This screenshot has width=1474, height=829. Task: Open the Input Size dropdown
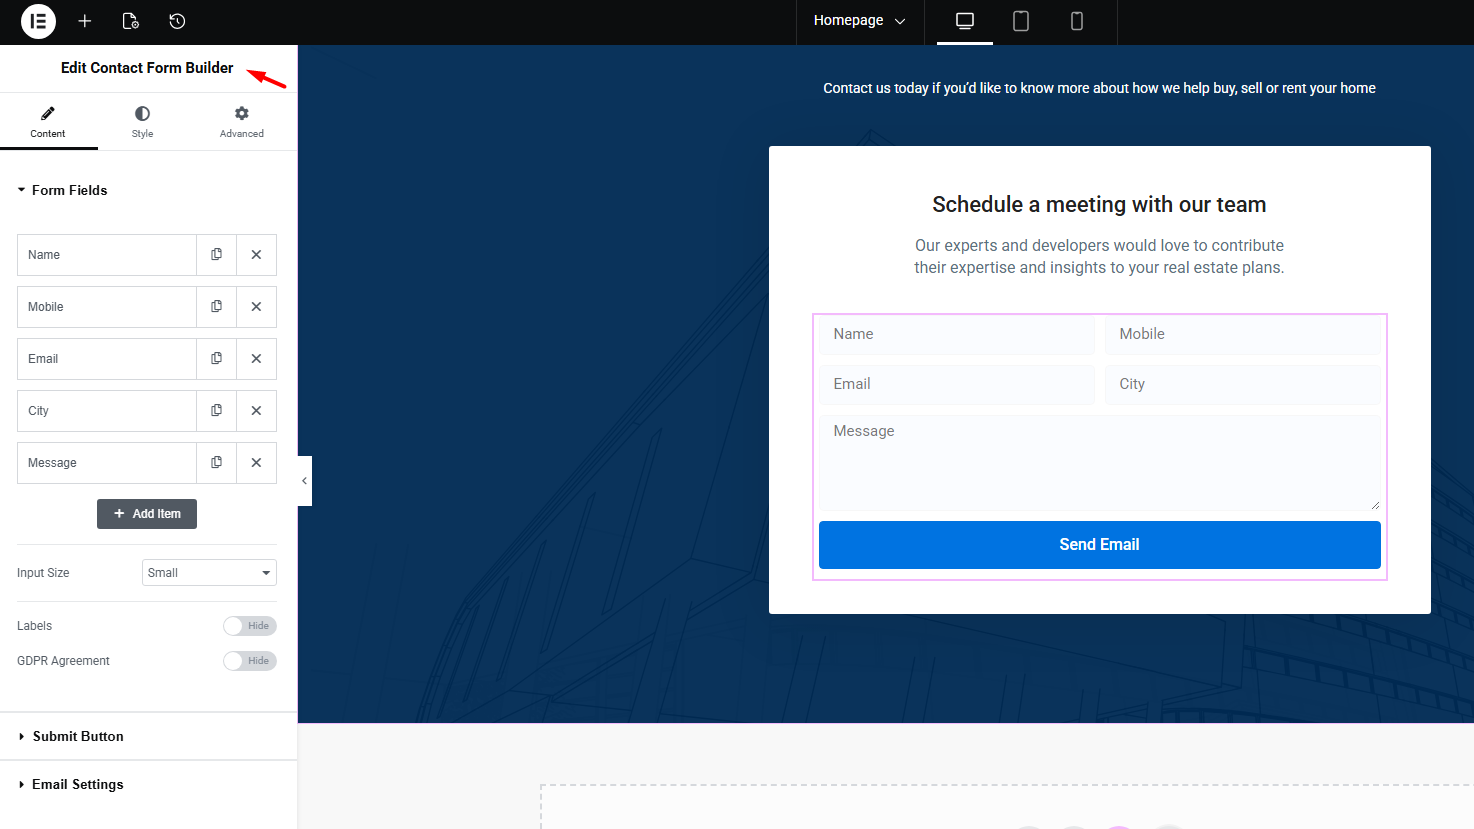(209, 573)
